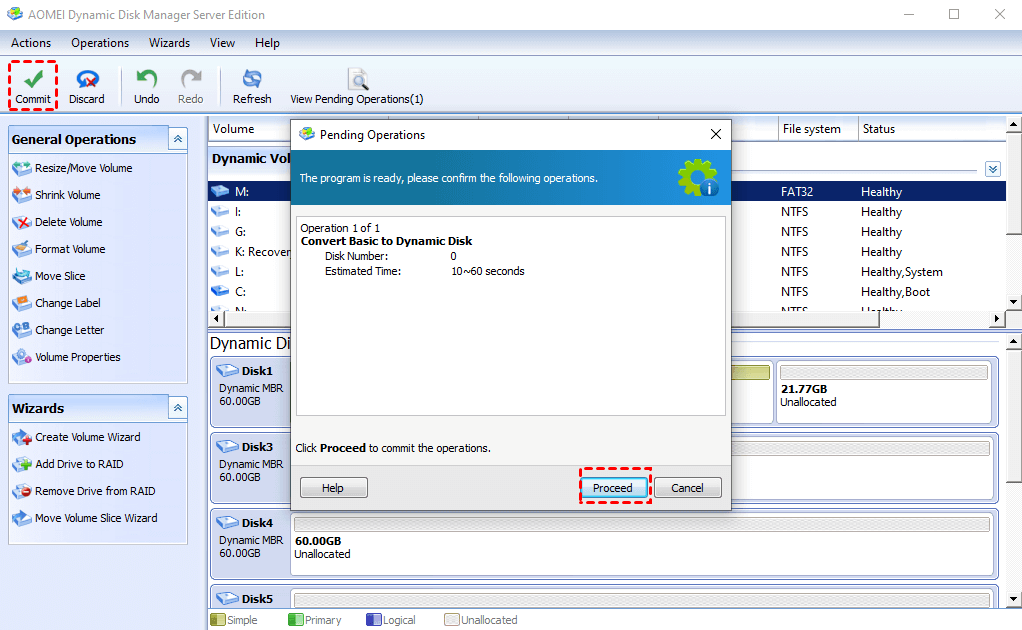
Task: Select Shrink Volume operation
Action: 68,195
